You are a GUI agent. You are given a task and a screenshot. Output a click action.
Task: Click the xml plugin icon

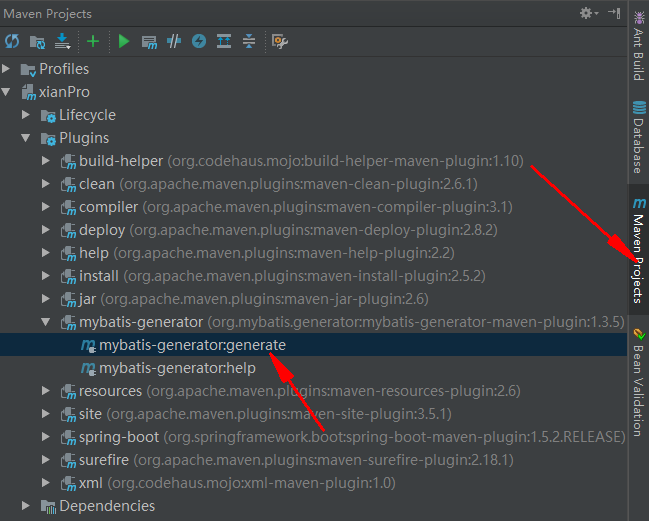(x=68, y=484)
